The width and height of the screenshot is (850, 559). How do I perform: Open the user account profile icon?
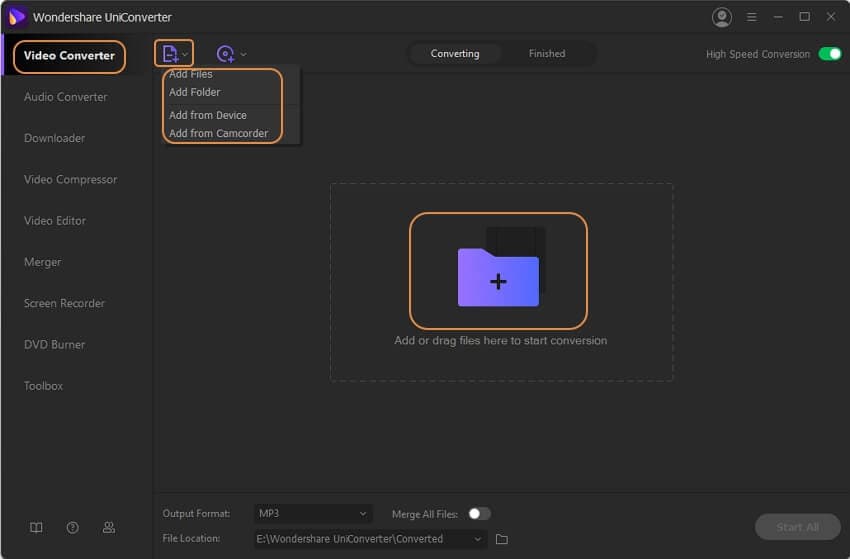722,17
